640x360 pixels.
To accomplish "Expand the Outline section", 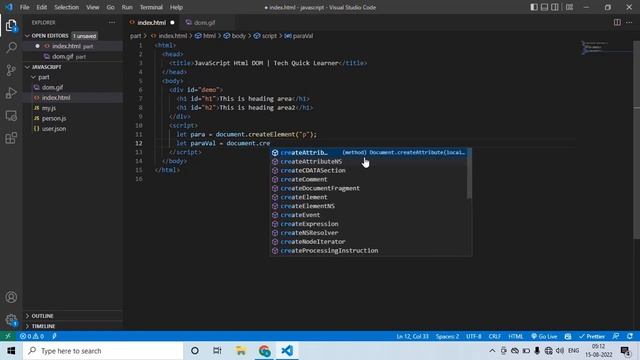I will pyautogui.click(x=42, y=316).
